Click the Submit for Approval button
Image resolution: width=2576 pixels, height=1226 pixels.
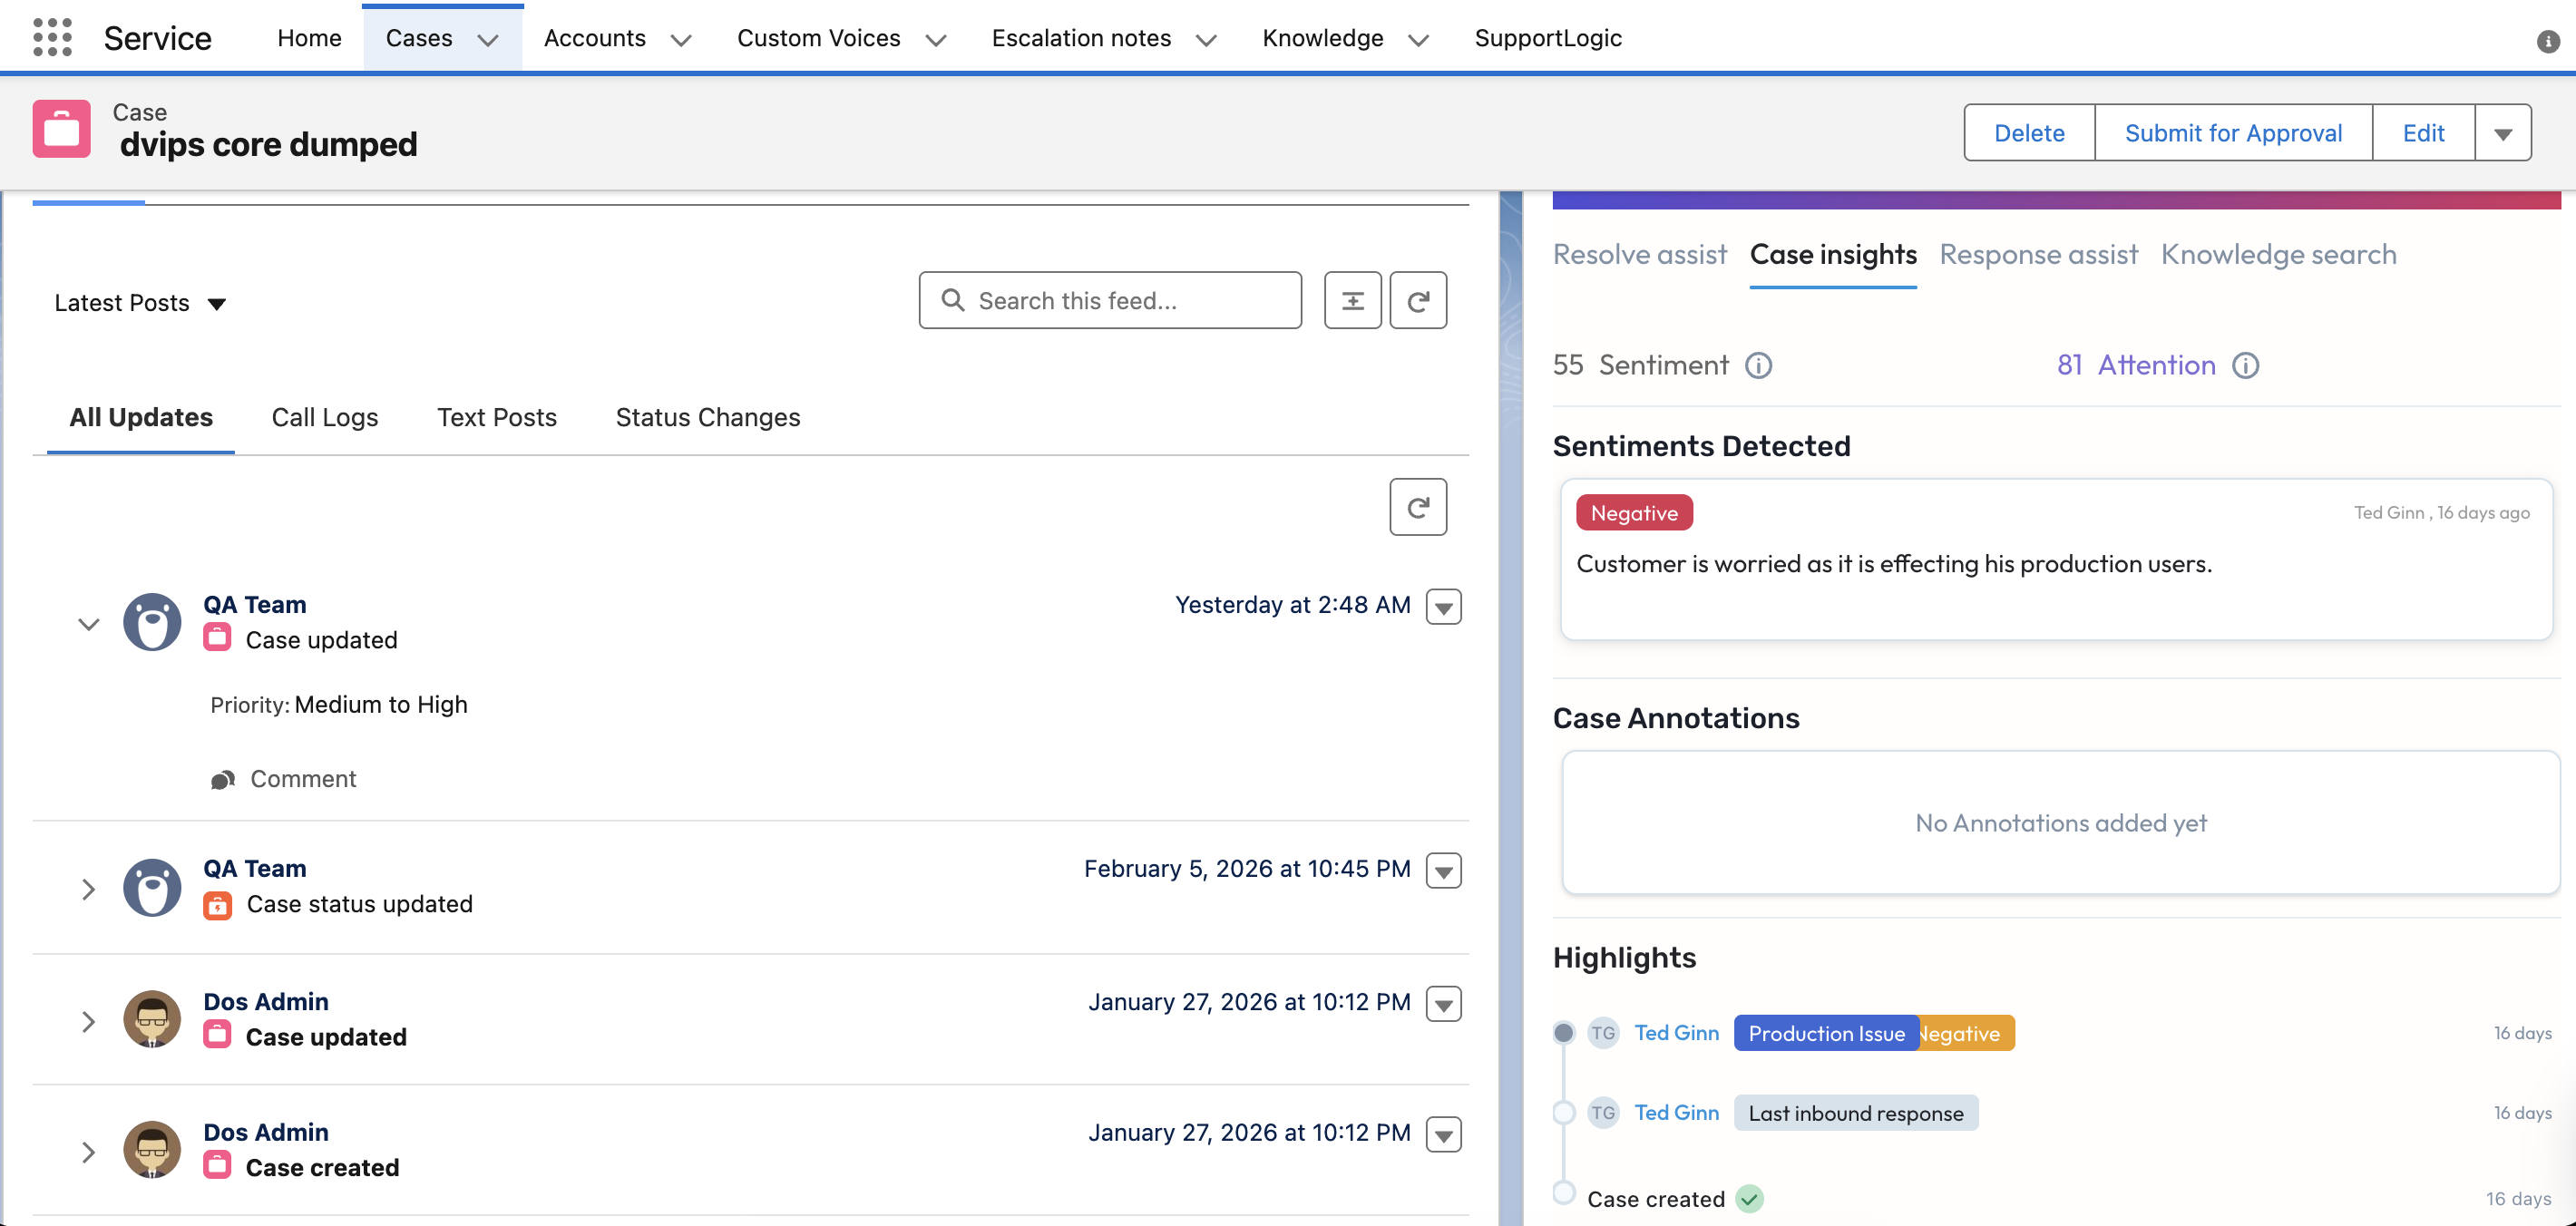click(x=2232, y=134)
